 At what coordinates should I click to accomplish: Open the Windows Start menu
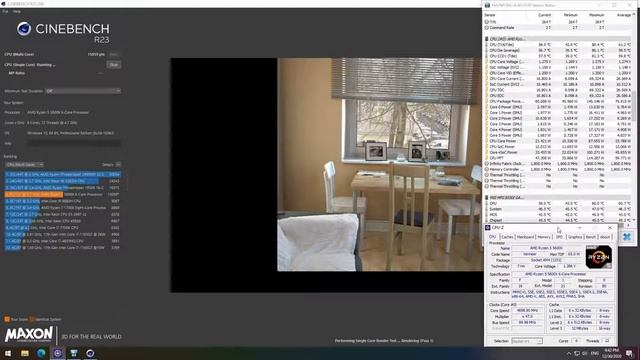click(x=8, y=353)
